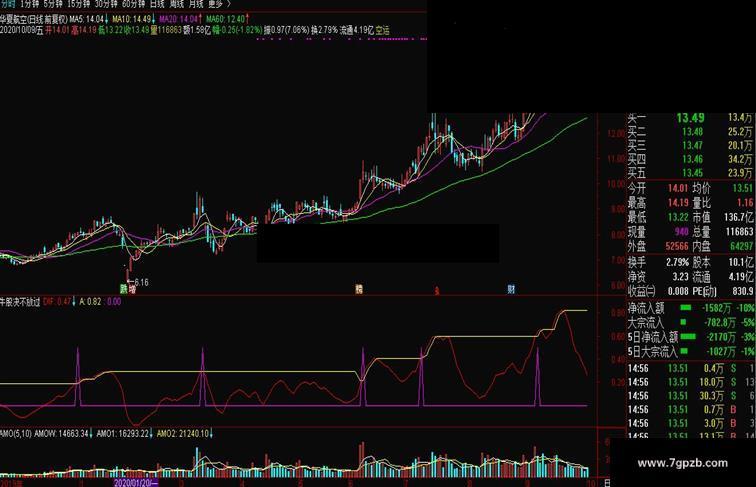The width and height of the screenshot is (756, 487).
Task: Click the small red marker before 财
Action: [437, 291]
